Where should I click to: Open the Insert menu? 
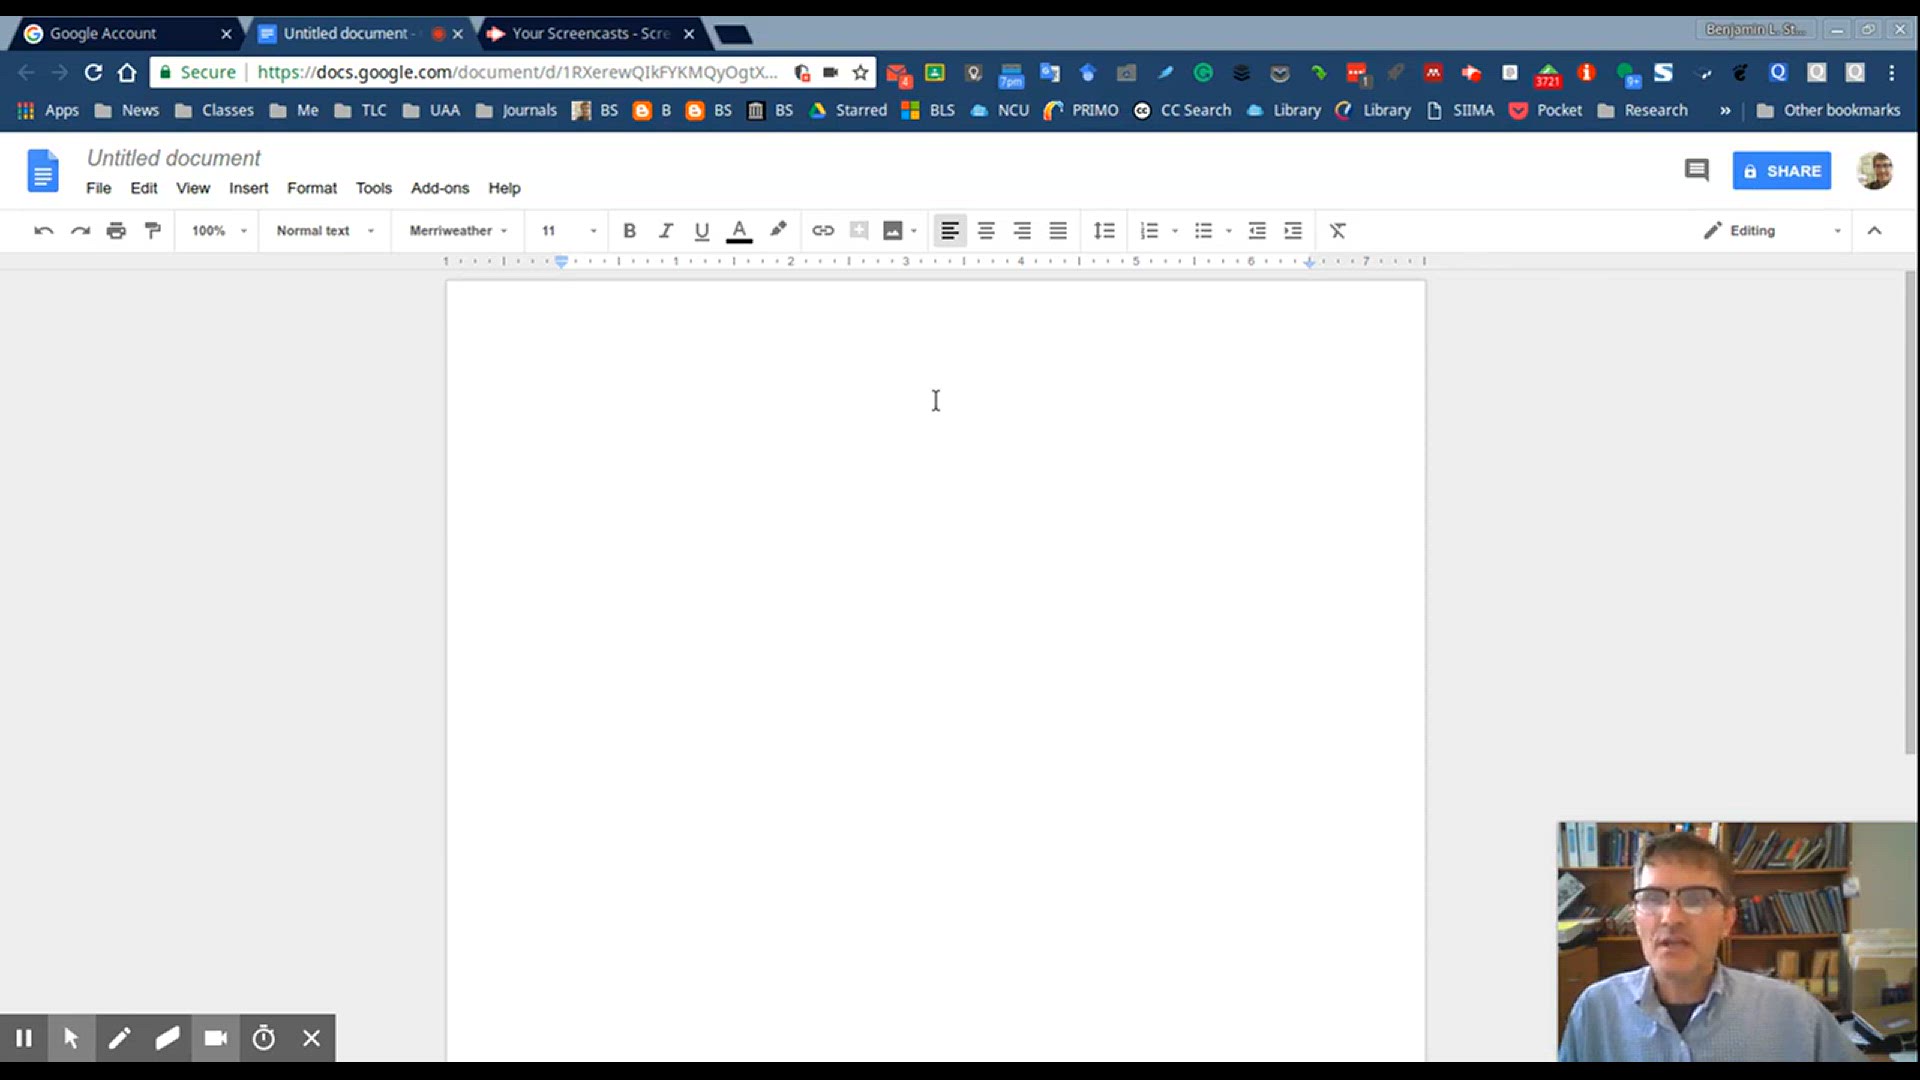pyautogui.click(x=248, y=187)
